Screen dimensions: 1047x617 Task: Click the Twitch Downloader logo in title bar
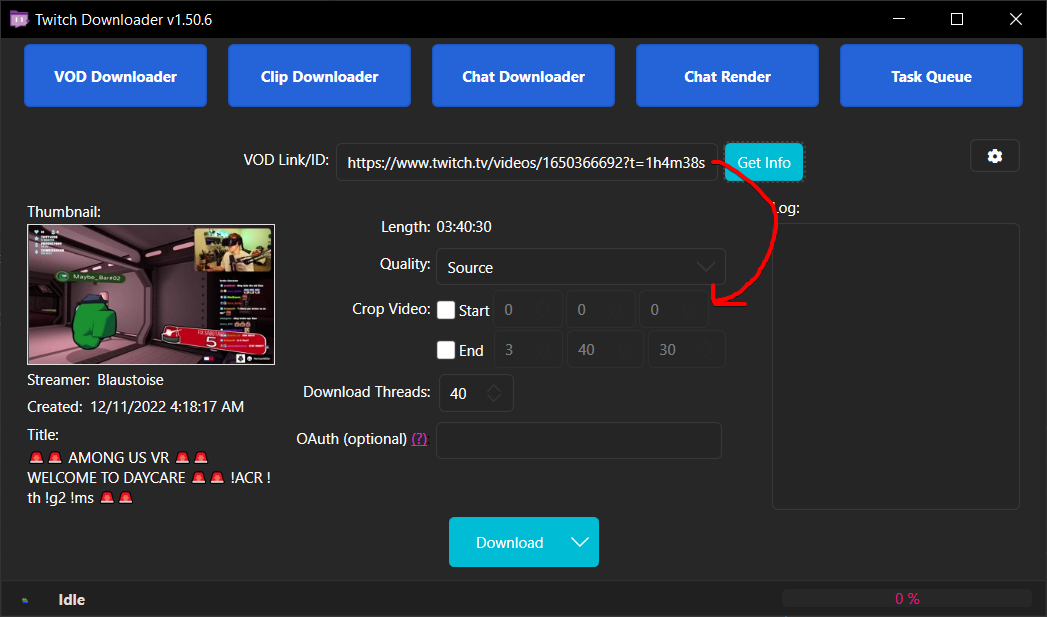click(19, 18)
